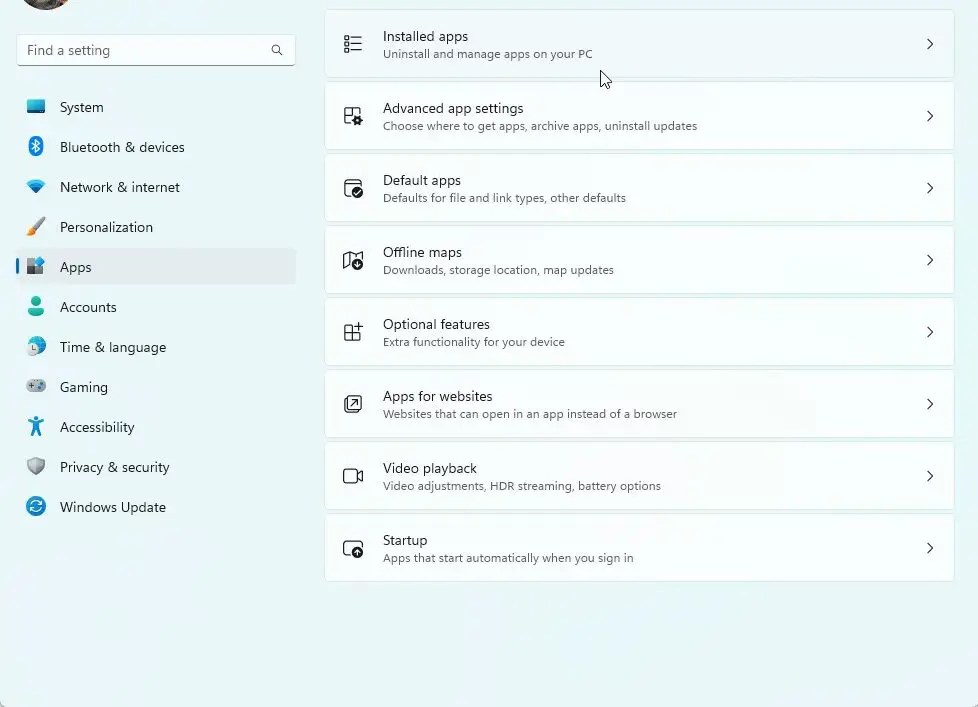Expand Installed apps using its chevron
This screenshot has height=707, width=978.
tap(930, 44)
